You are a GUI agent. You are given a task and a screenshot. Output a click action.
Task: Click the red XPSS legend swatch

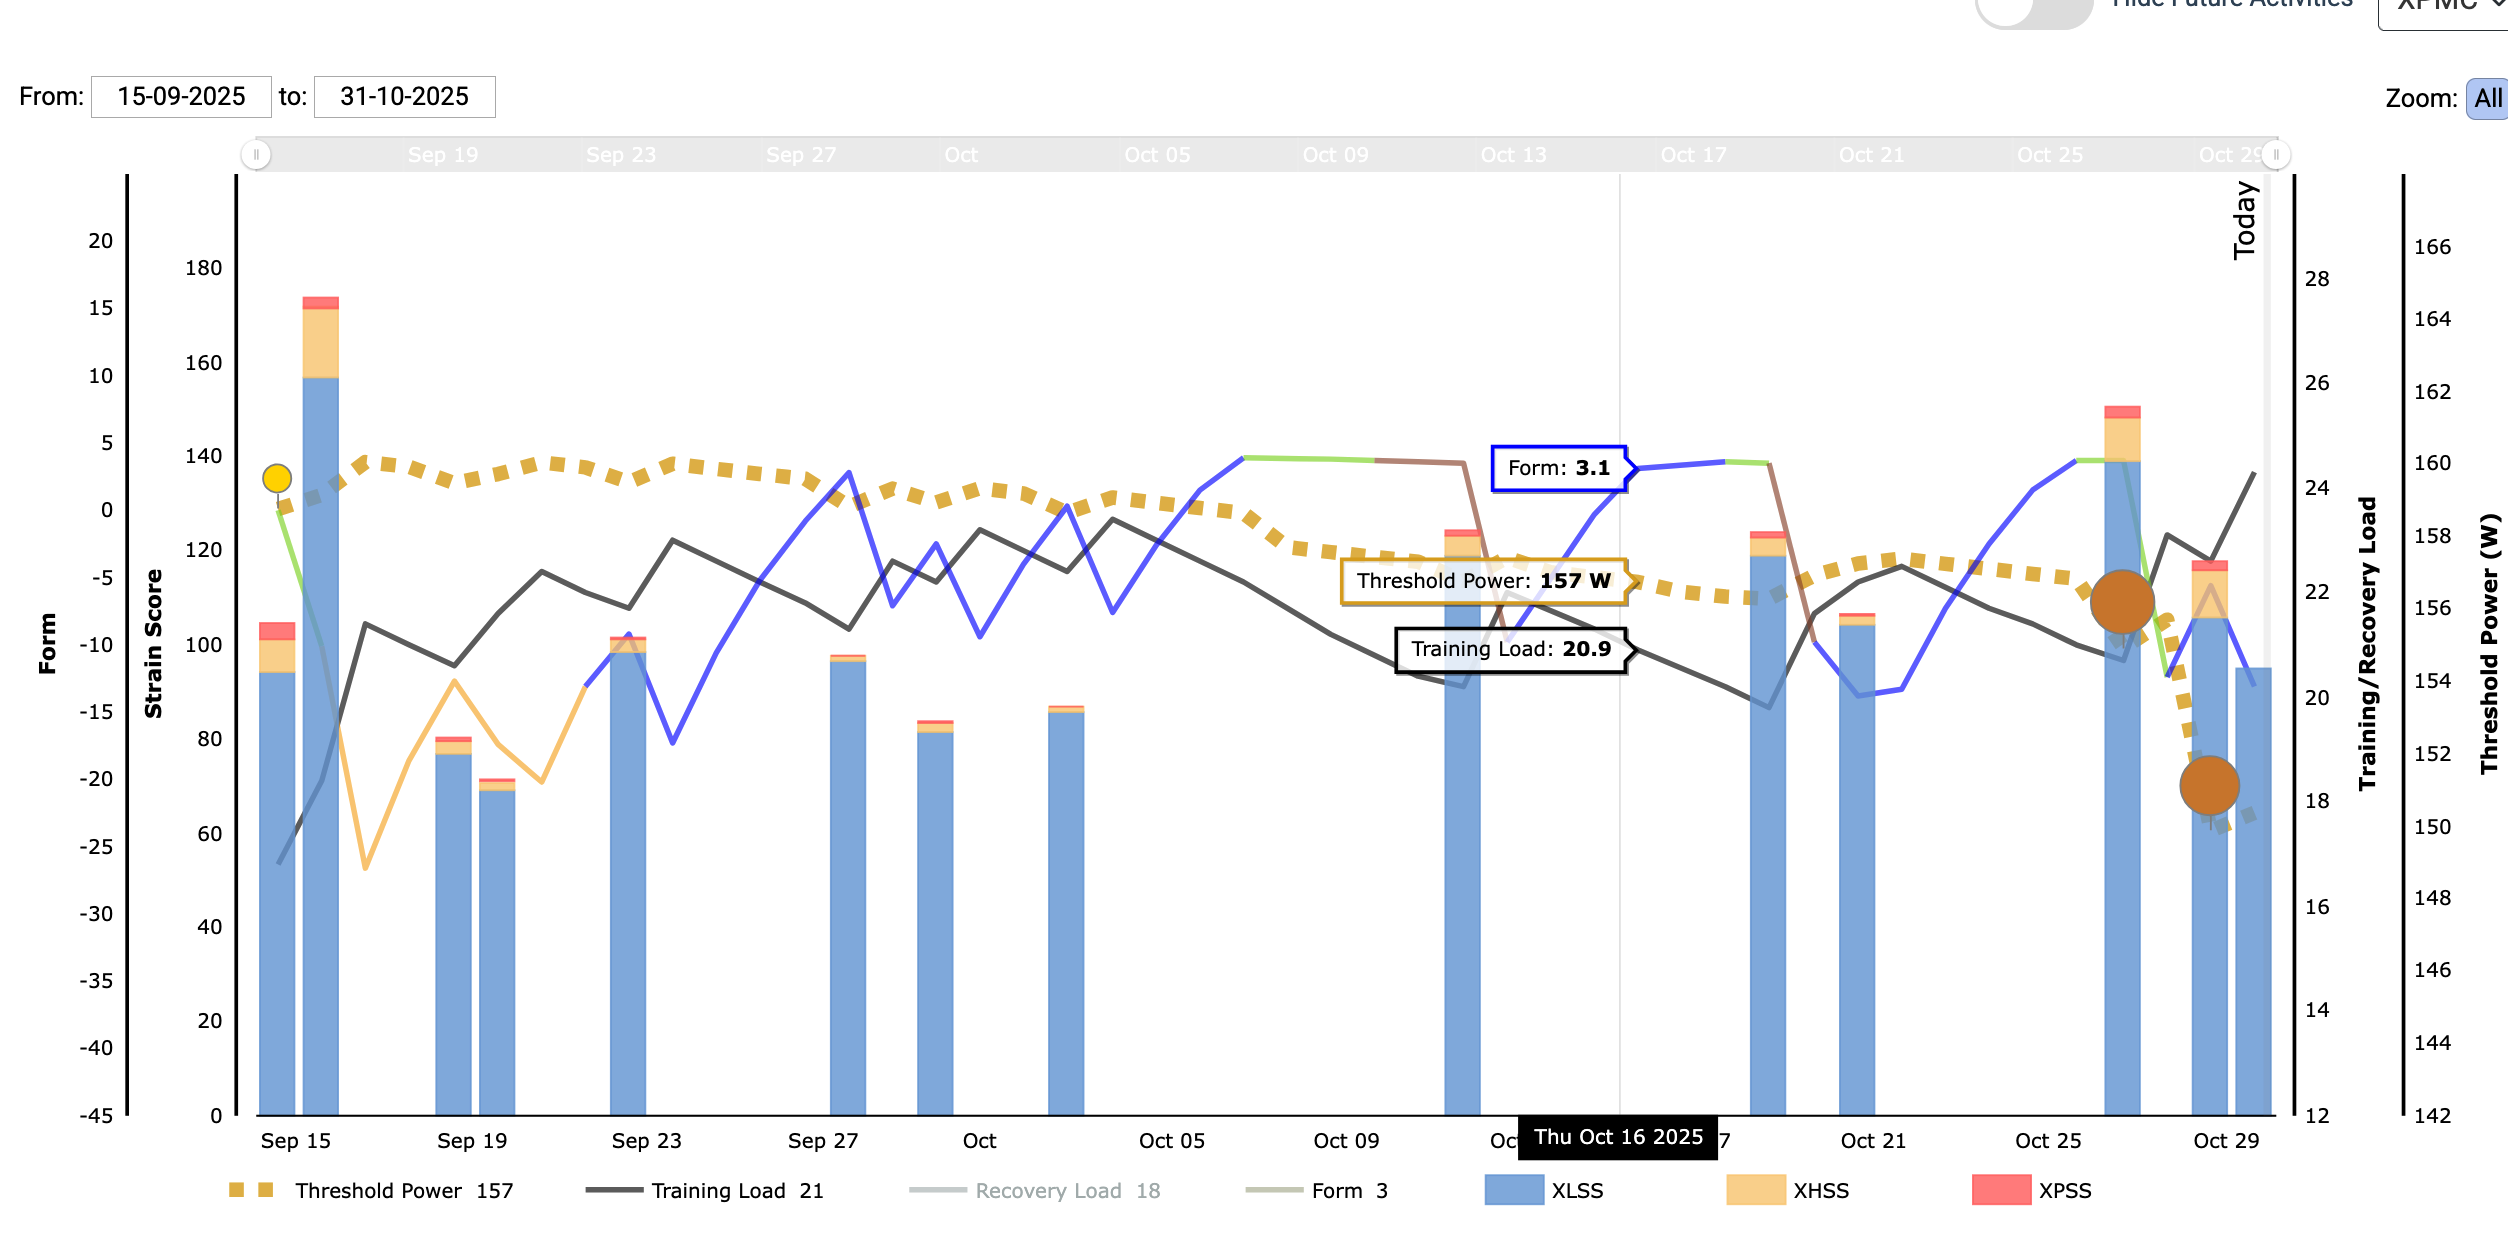pyautogui.click(x=2001, y=1190)
